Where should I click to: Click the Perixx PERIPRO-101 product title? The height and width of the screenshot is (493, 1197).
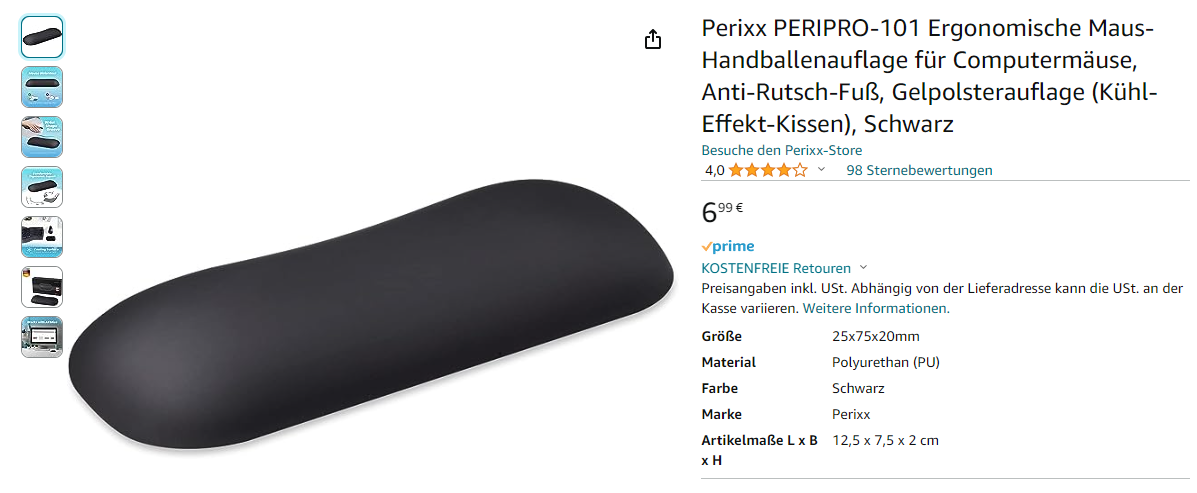tap(929, 76)
